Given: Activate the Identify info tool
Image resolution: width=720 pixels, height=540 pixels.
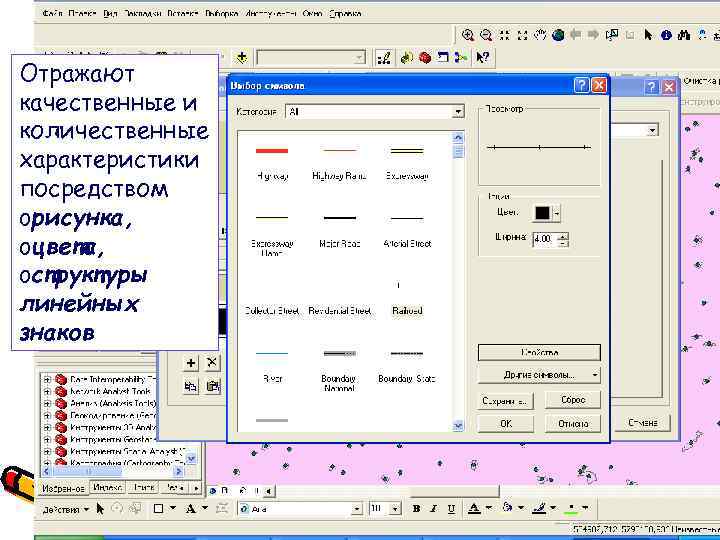Looking at the screenshot, I should [x=666, y=35].
